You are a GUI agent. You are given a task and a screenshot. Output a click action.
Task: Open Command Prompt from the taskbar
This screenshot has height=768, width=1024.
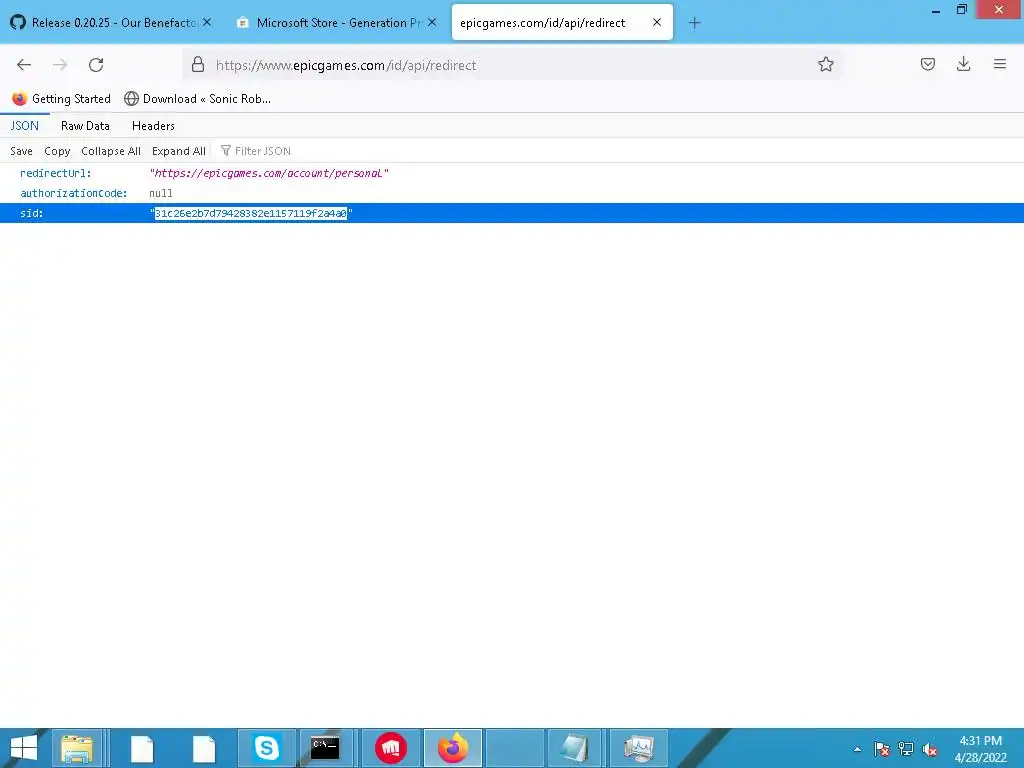click(x=325, y=748)
